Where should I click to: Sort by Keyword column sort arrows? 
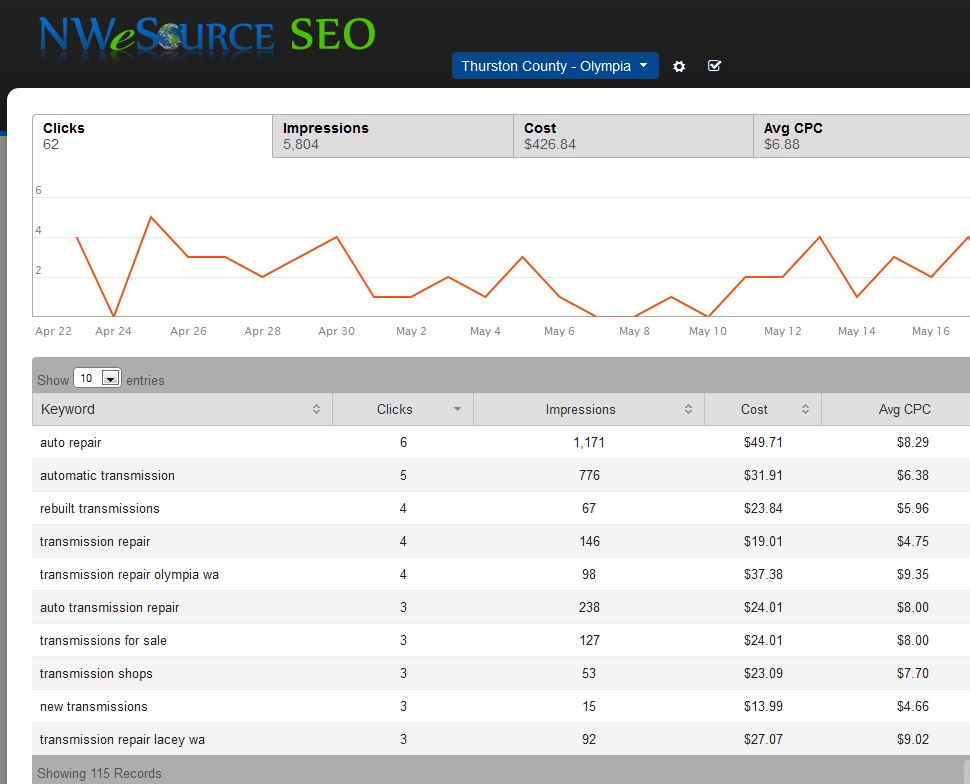316,409
